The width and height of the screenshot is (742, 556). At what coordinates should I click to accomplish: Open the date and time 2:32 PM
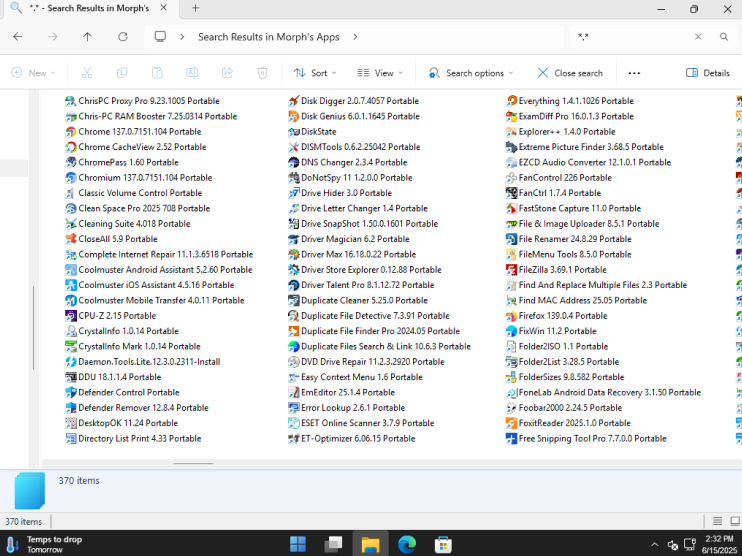(x=719, y=544)
